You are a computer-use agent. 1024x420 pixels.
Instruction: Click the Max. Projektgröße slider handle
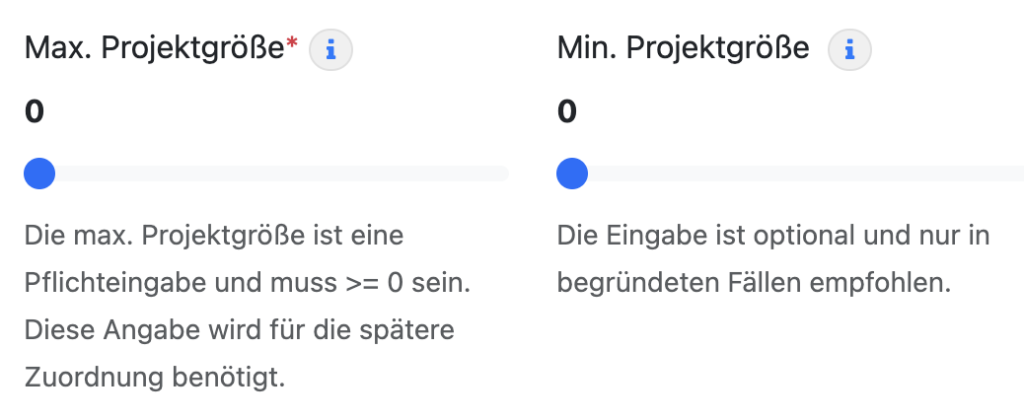pyautogui.click(x=39, y=175)
